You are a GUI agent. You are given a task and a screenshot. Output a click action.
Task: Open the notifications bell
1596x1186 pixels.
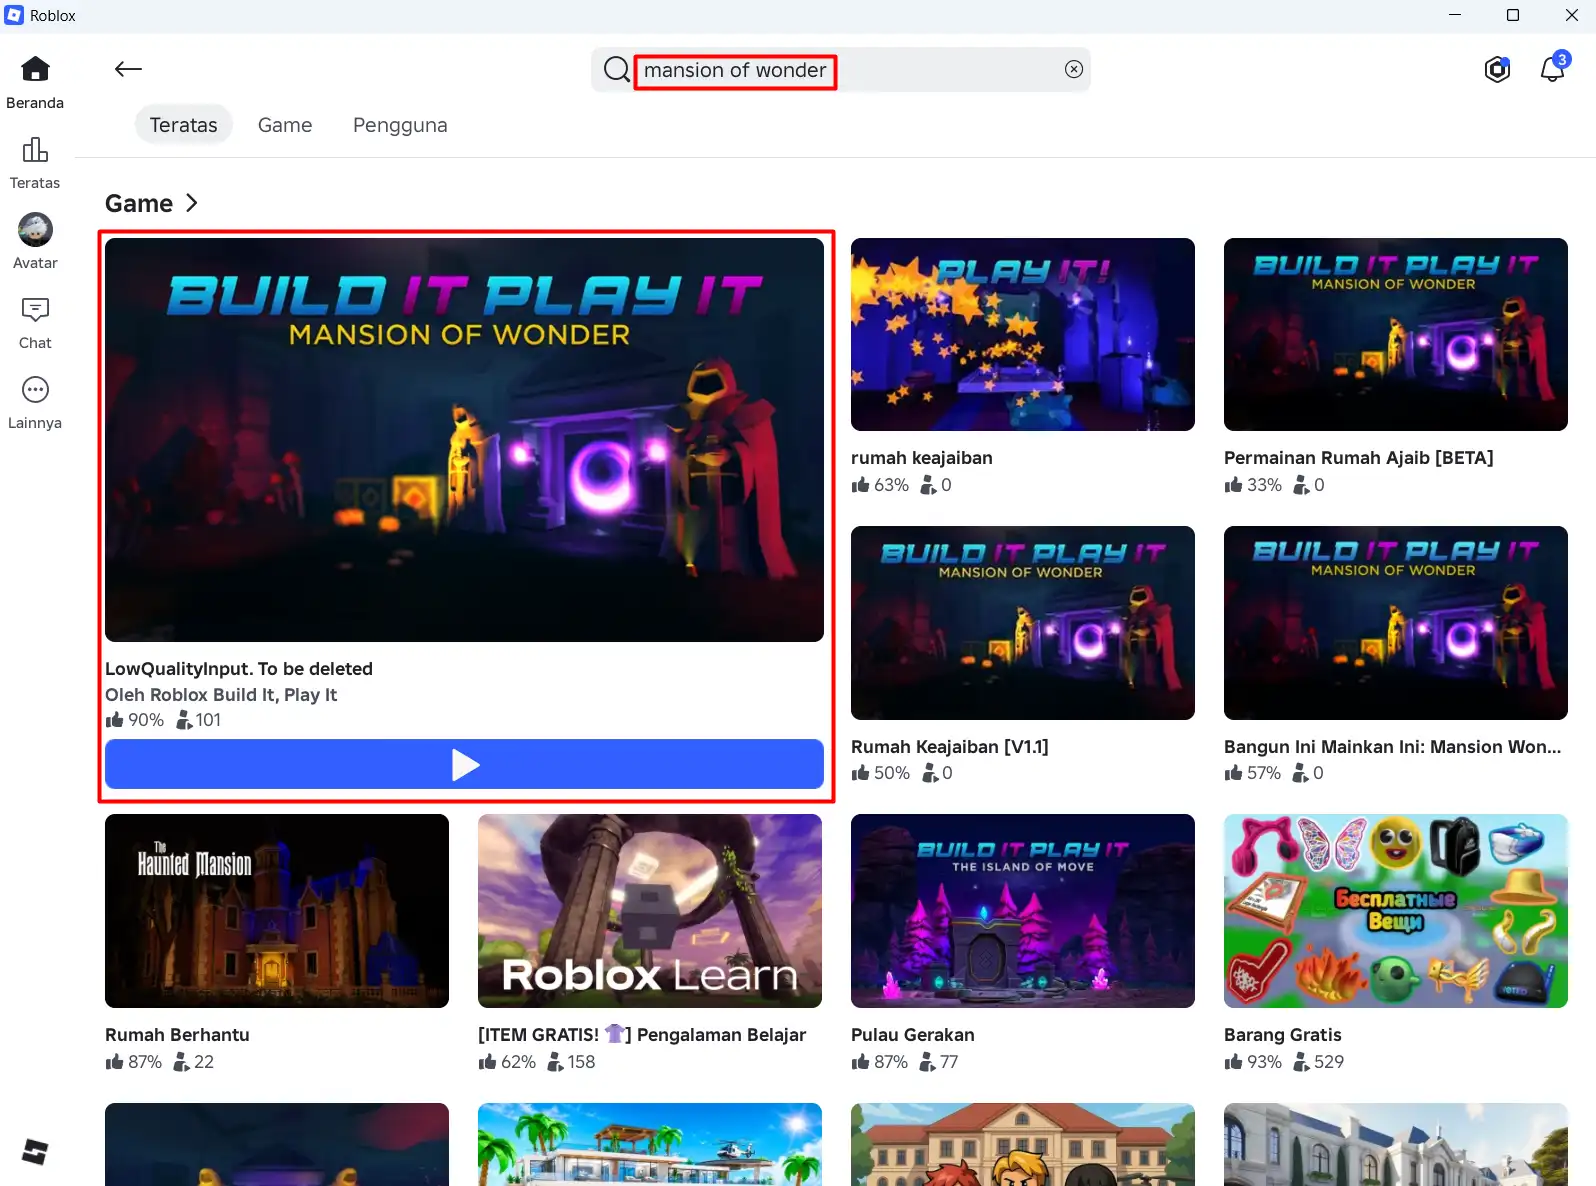(1553, 68)
